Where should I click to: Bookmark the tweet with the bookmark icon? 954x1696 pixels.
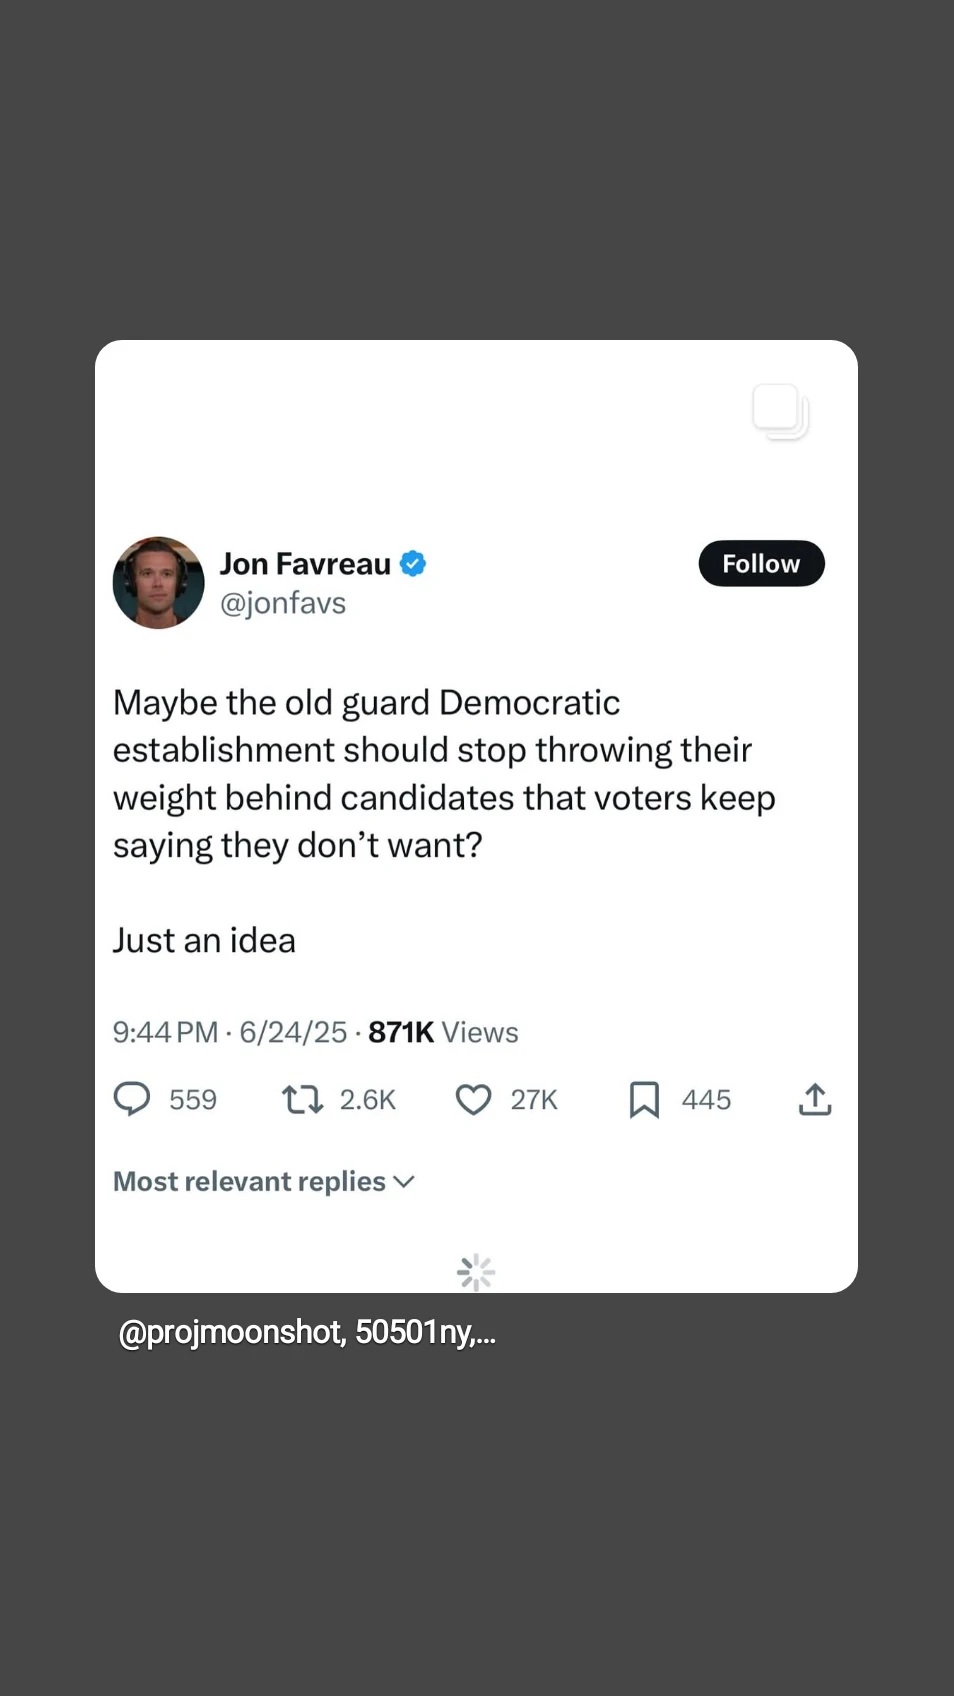[644, 1100]
